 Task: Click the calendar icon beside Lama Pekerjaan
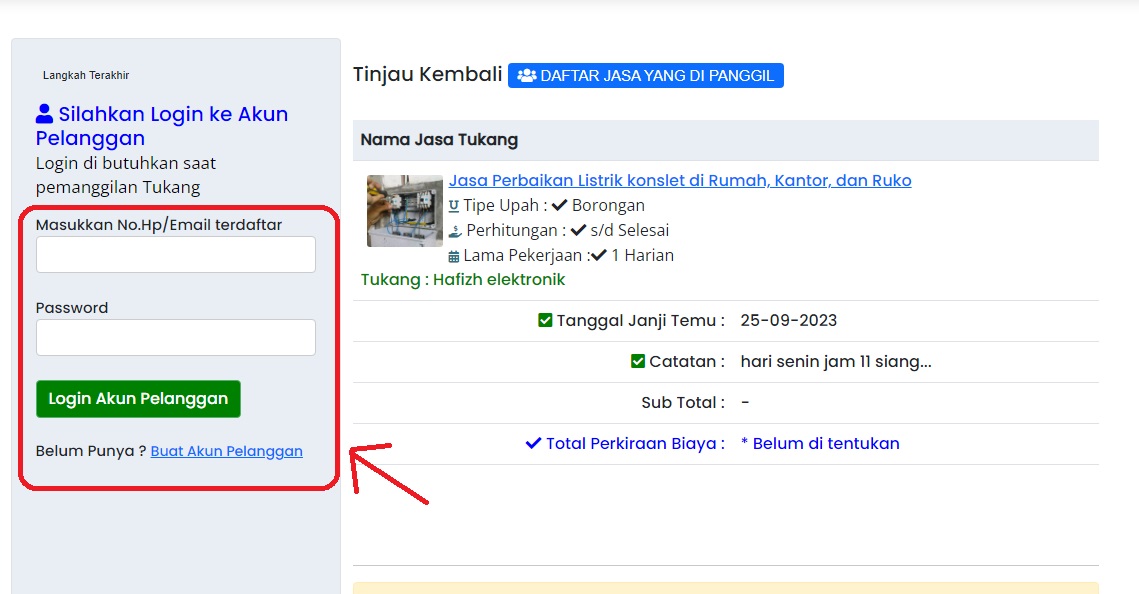454,256
